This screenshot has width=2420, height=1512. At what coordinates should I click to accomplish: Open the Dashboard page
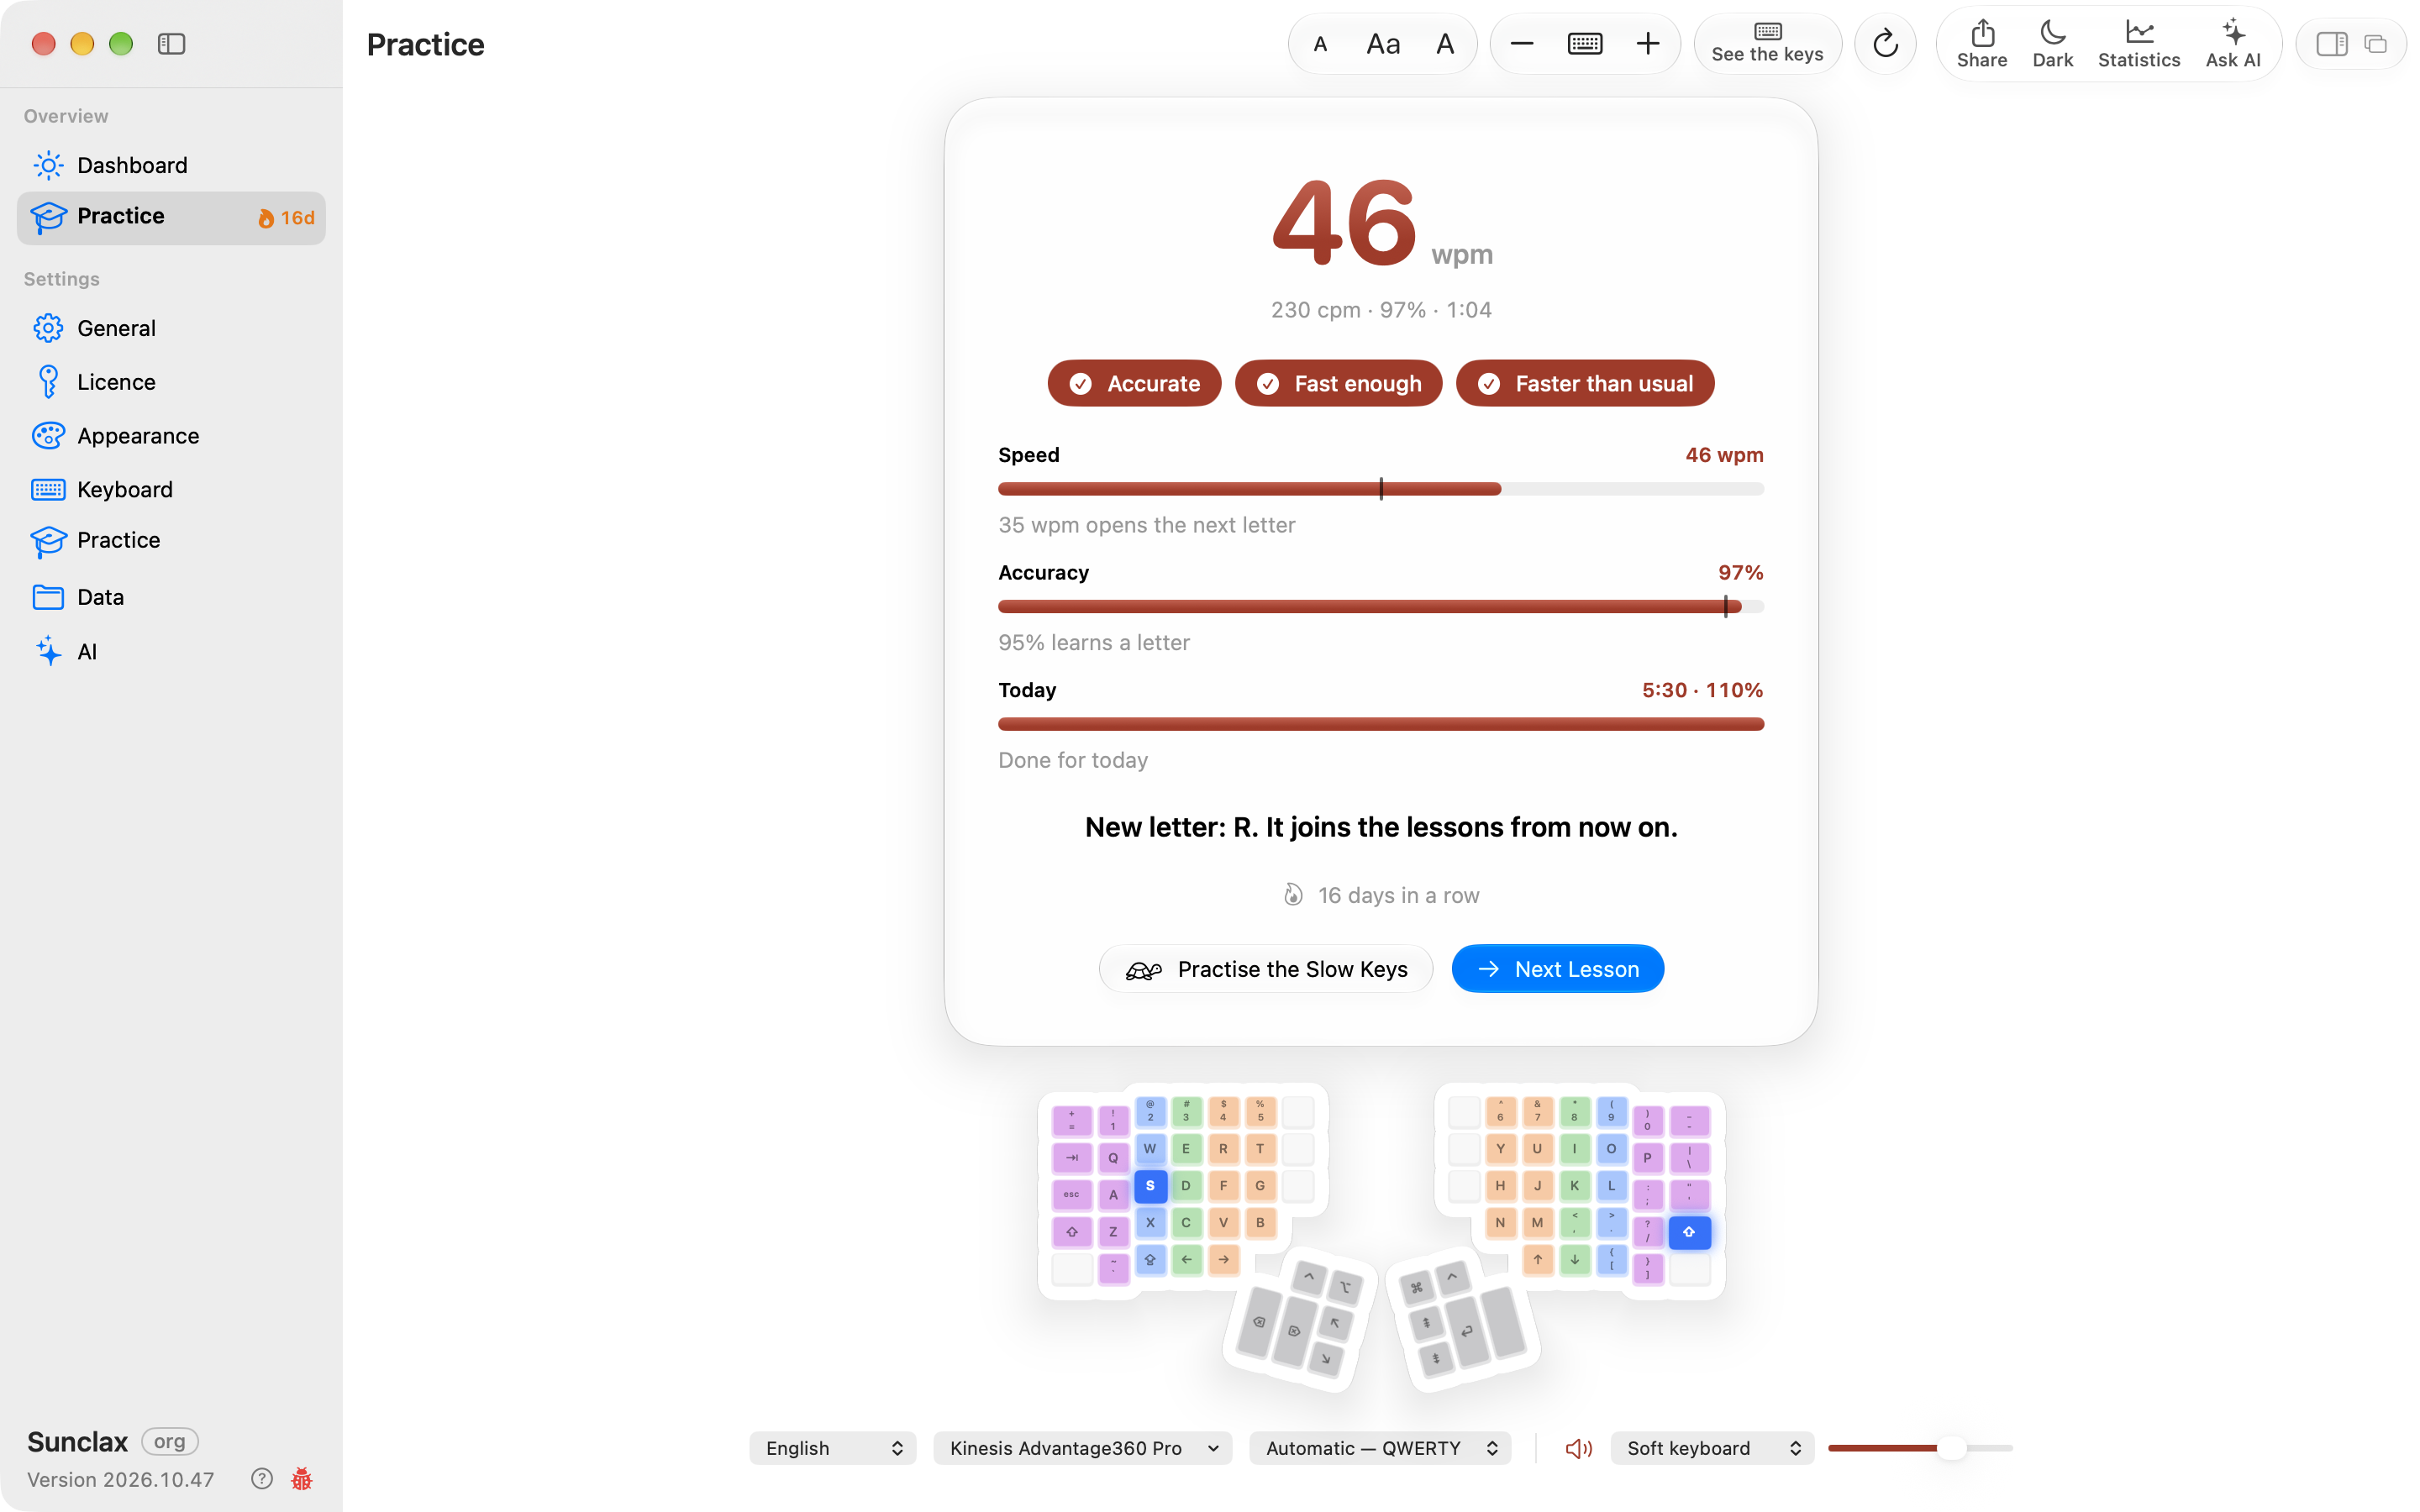[171, 165]
